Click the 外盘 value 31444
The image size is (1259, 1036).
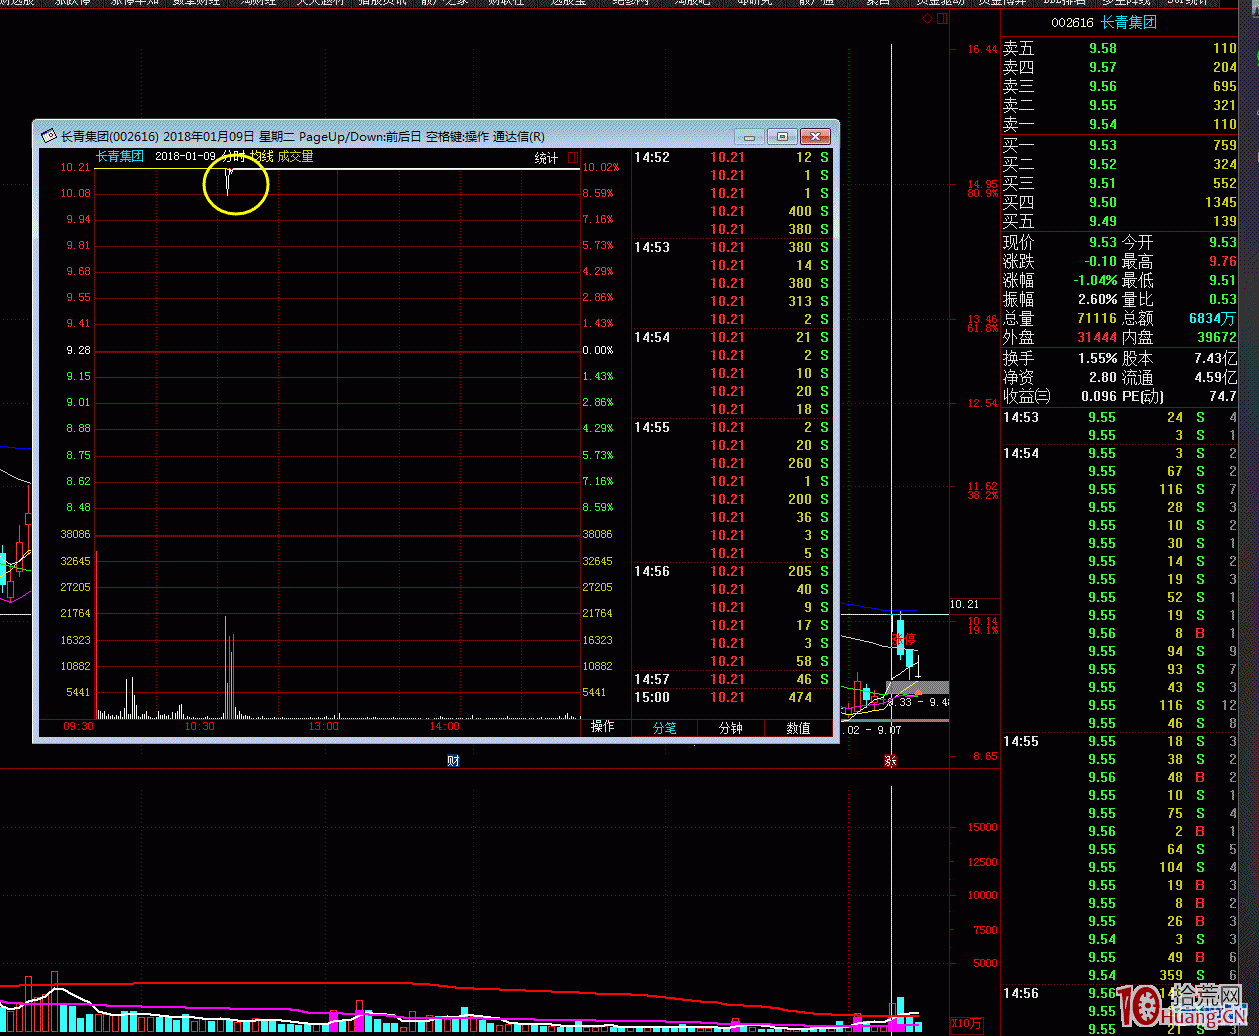coord(1095,337)
